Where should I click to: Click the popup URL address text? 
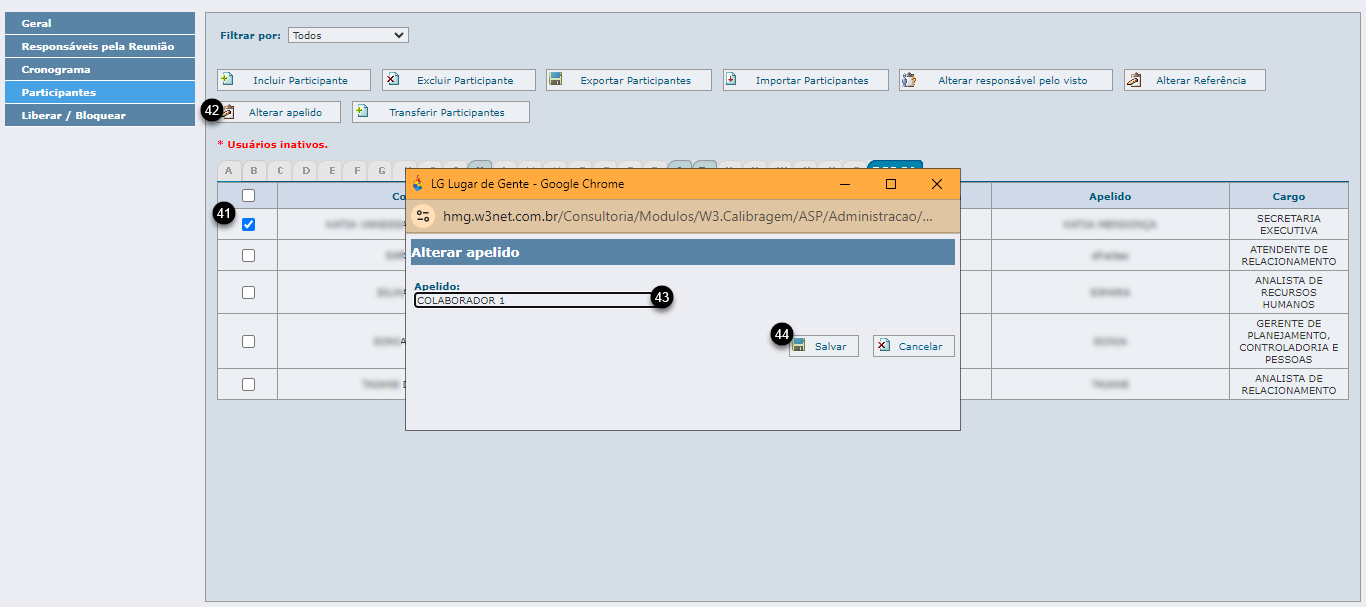point(688,216)
